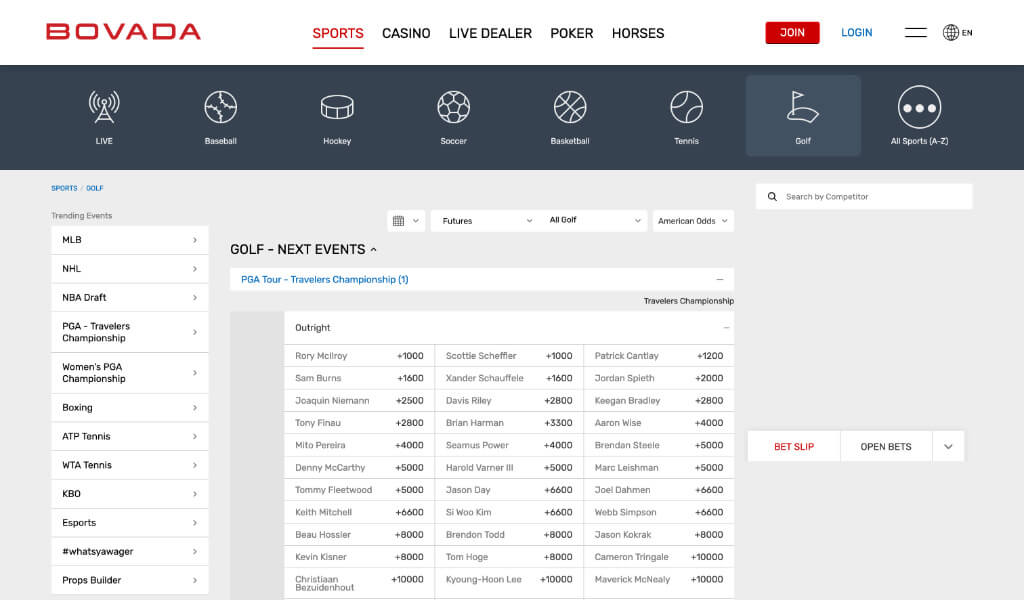
Task: Switch to the SPORTS tab
Action: (338, 33)
